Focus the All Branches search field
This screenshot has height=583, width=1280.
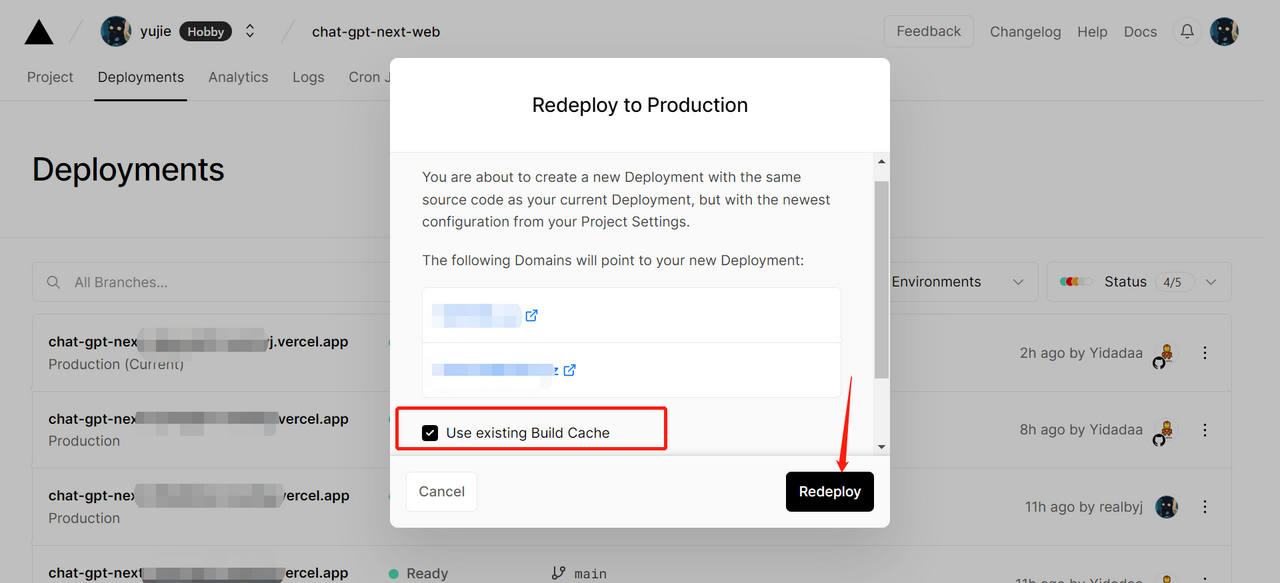(200, 283)
